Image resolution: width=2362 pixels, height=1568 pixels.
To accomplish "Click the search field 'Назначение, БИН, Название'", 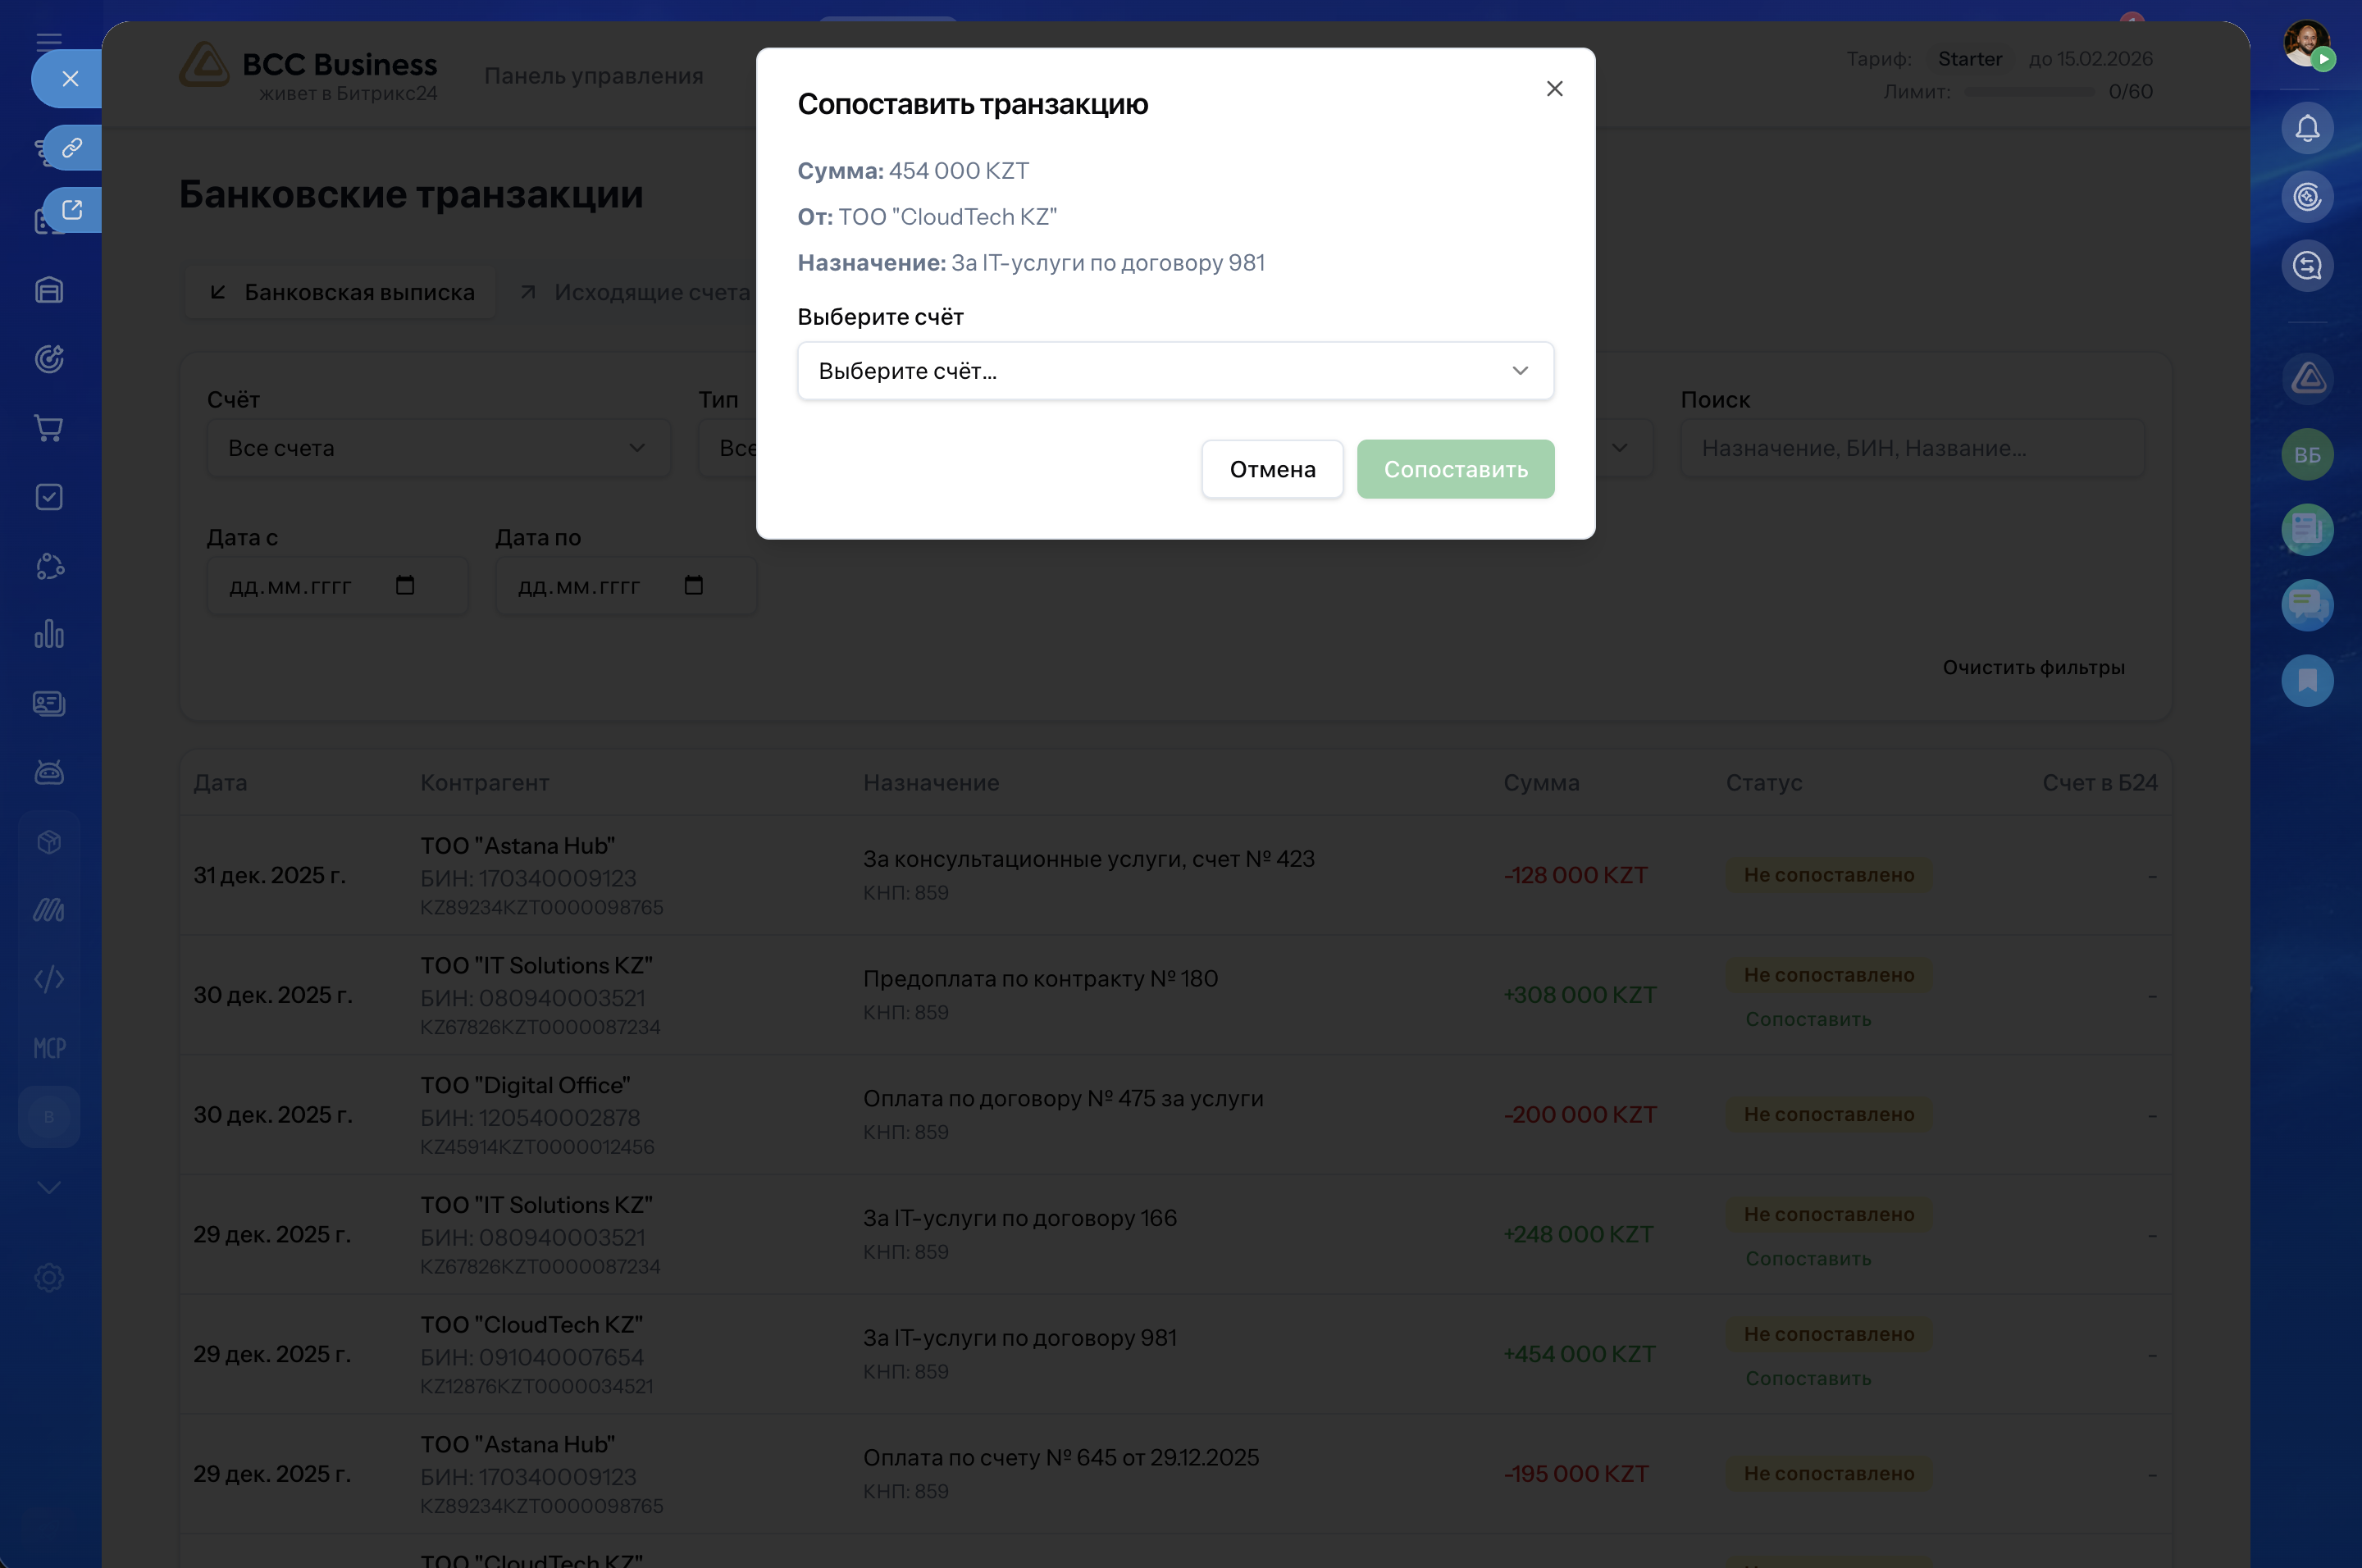I will (1911, 448).
